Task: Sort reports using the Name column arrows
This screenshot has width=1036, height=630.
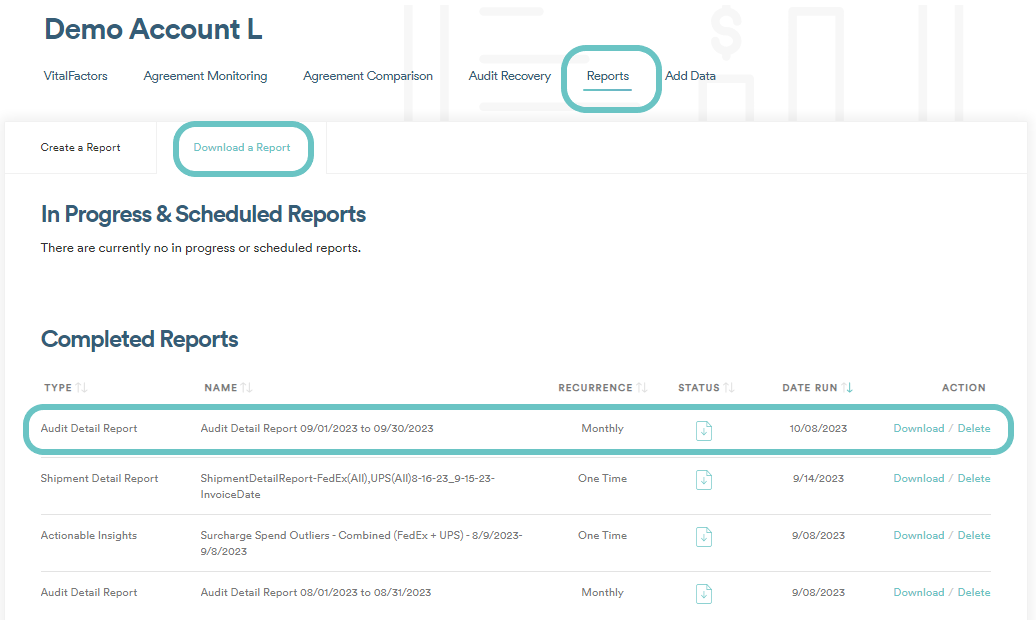Action: pyautogui.click(x=246, y=388)
